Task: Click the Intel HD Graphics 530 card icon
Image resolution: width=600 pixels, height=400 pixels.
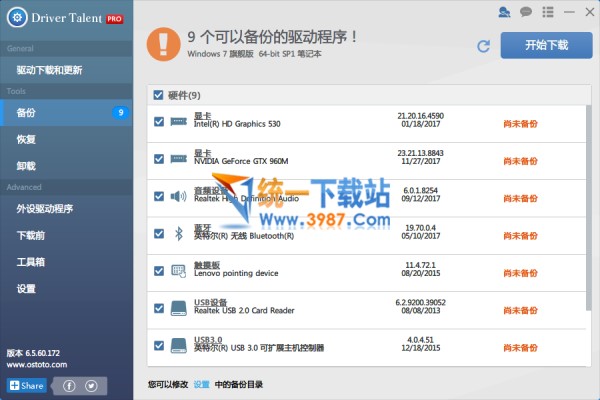Action: pyautogui.click(x=178, y=122)
